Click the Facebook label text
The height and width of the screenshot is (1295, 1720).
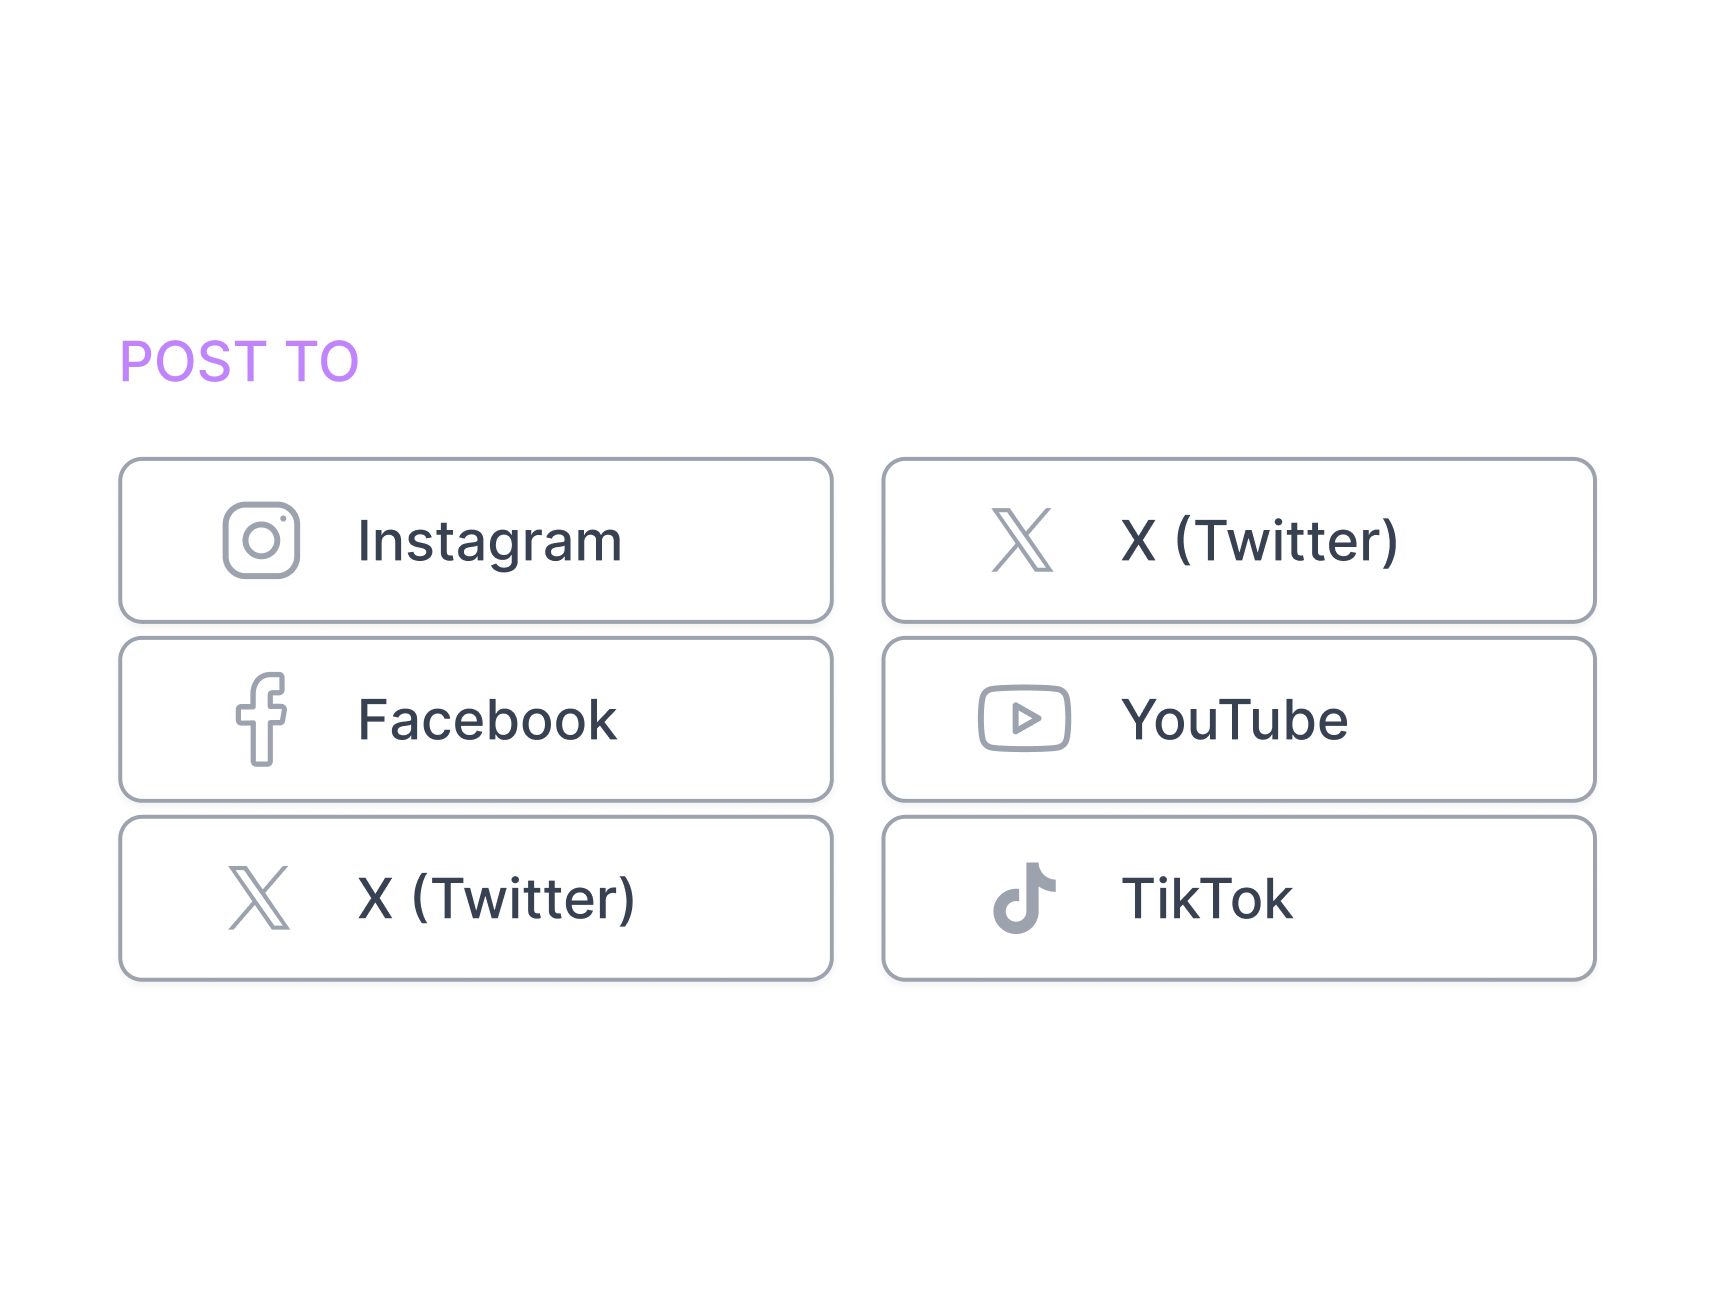click(x=486, y=718)
